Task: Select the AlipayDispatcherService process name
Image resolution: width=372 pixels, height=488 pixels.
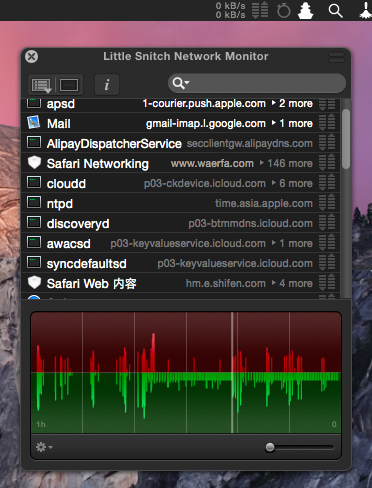Action: point(114,144)
